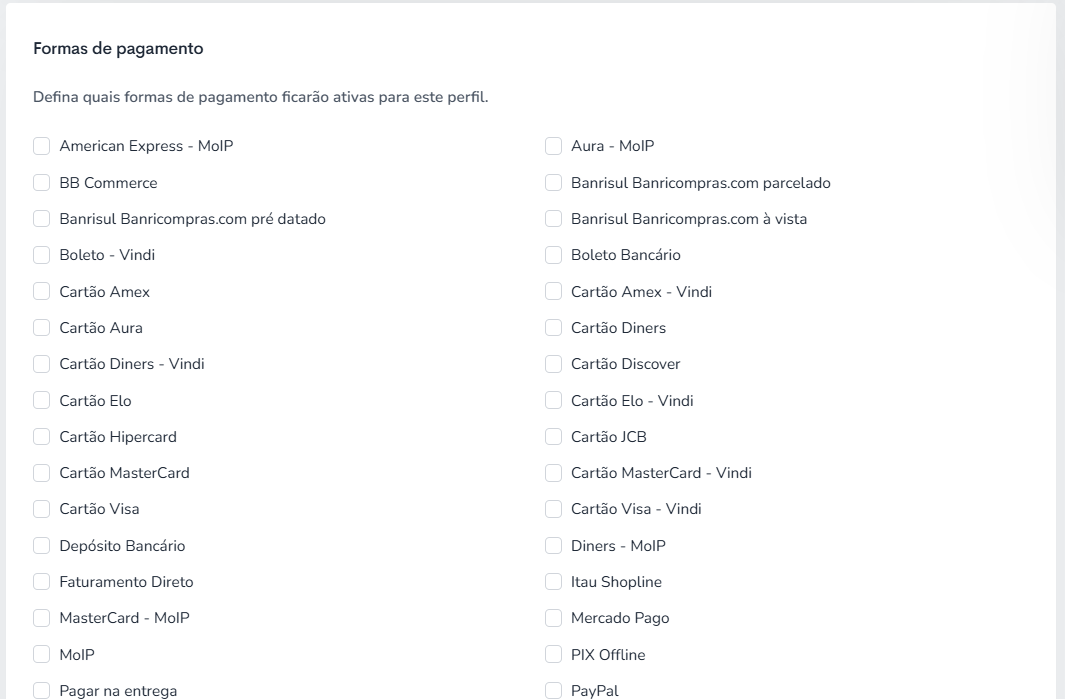Toggle the Cartão Hipercard option
The width and height of the screenshot is (1065, 699).
click(x=41, y=437)
